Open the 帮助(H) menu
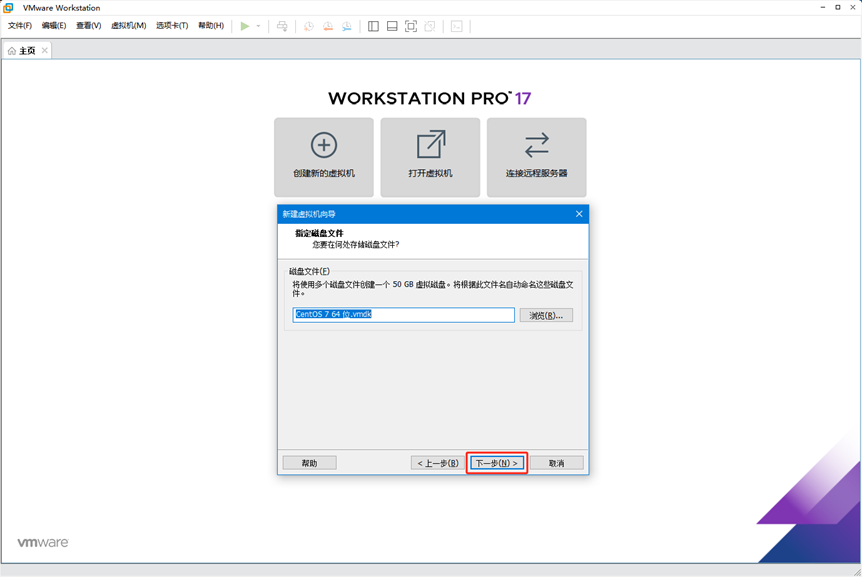Screen dimensions: 862x577 coord(211,26)
